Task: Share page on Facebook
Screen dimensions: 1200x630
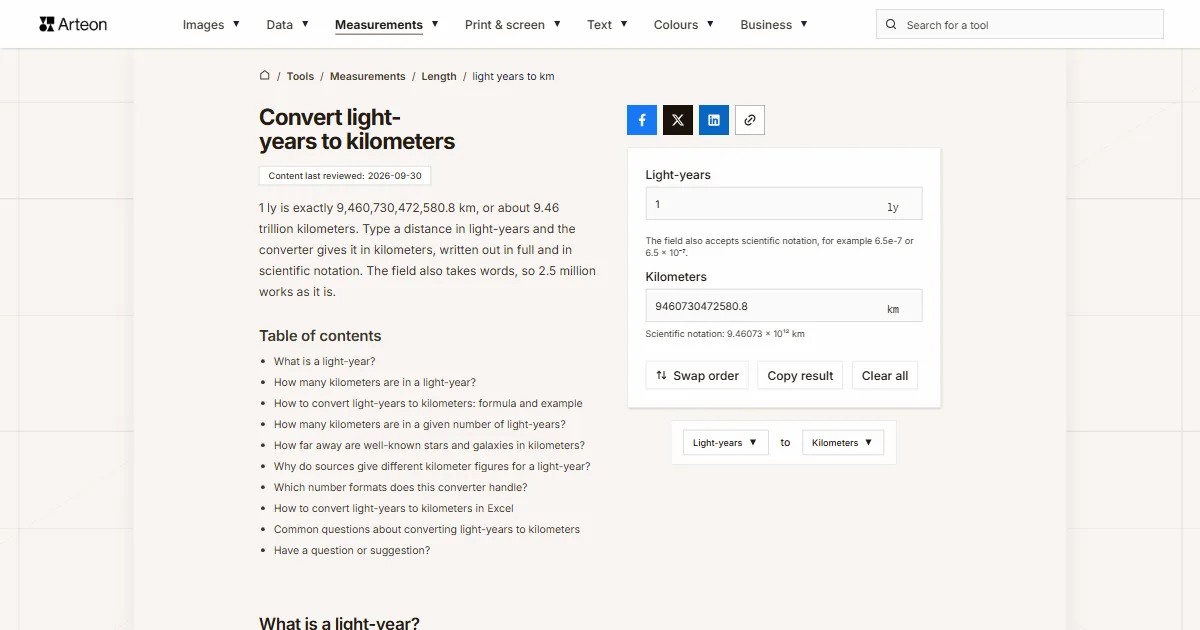Action: pos(642,120)
